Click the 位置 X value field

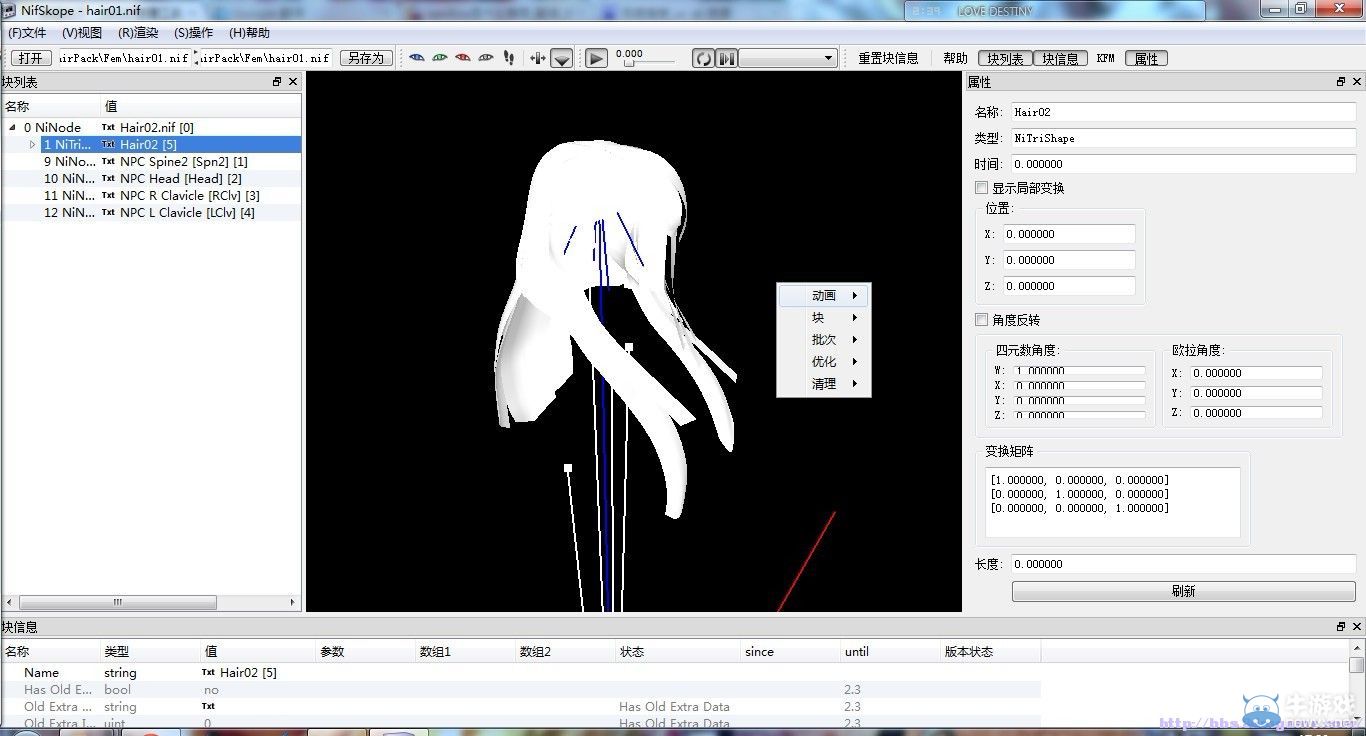coord(1069,234)
